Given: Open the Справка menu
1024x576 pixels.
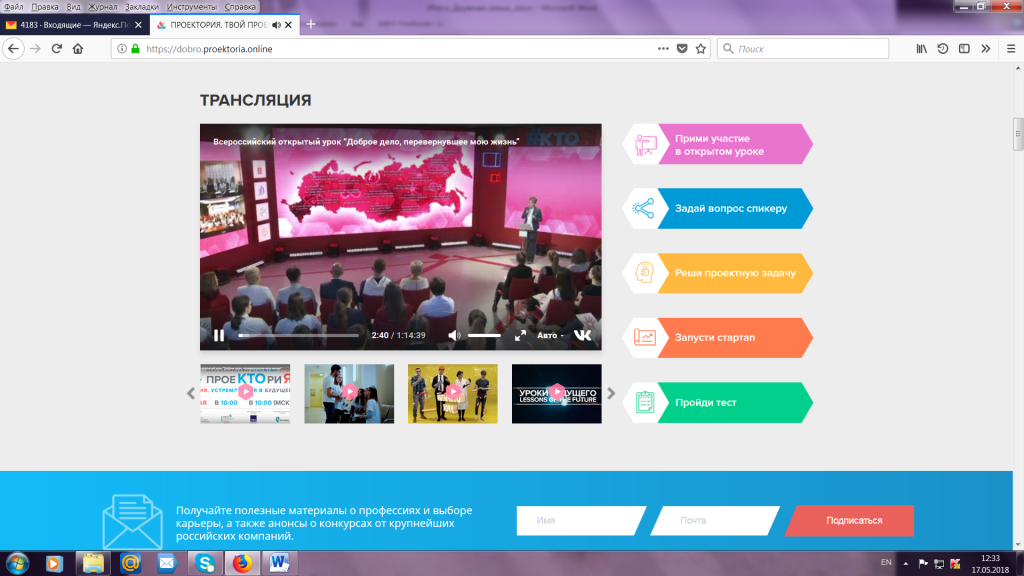Looking at the screenshot, I should point(240,7).
